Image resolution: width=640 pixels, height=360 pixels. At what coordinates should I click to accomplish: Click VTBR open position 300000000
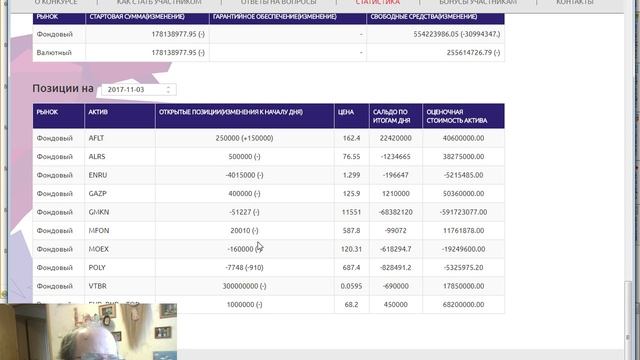pyautogui.click(x=244, y=286)
